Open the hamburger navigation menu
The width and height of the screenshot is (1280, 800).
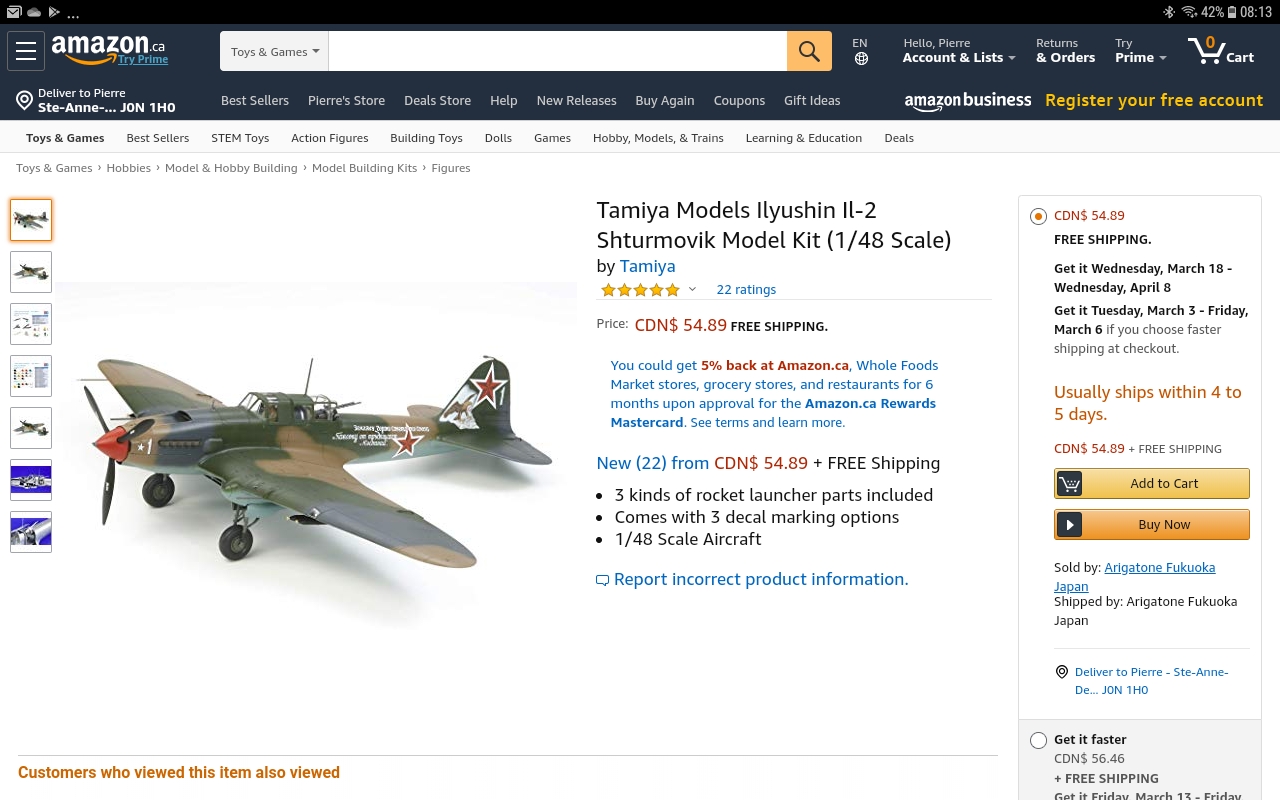click(x=26, y=51)
